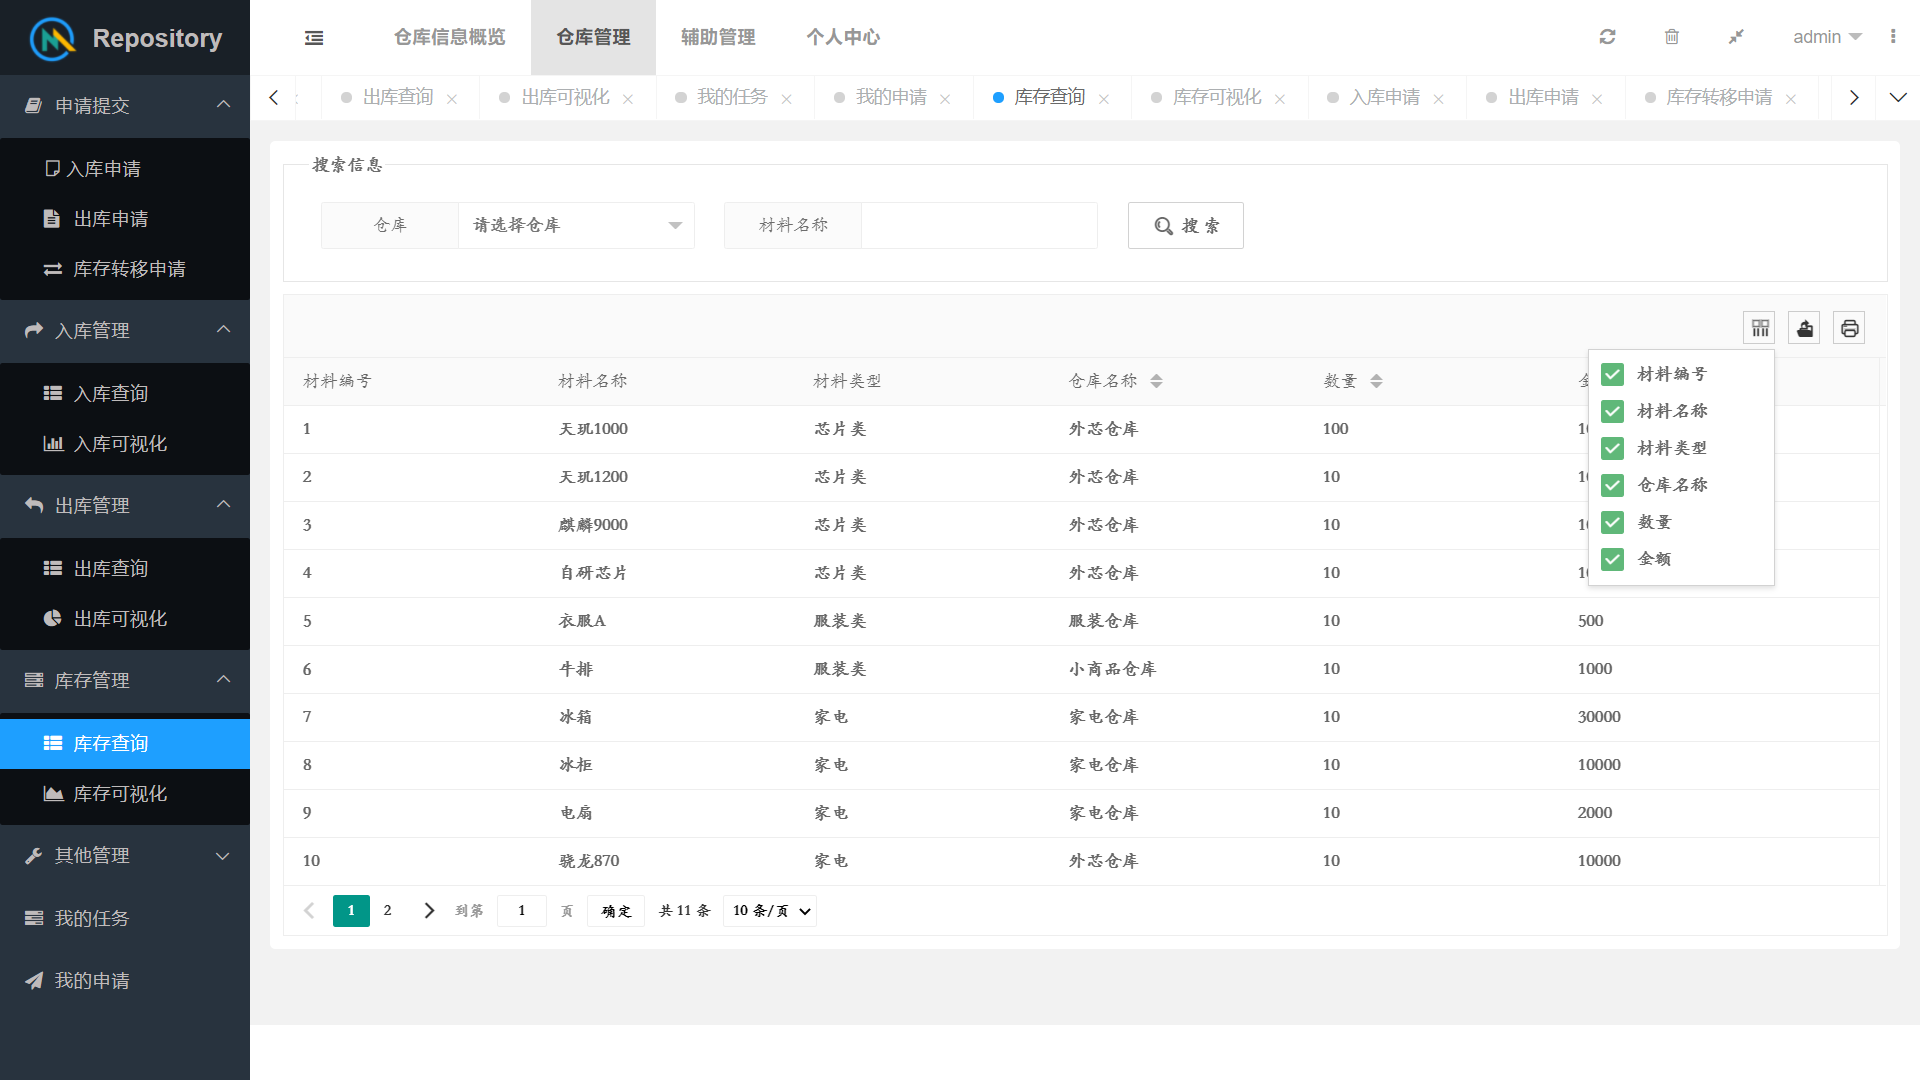Click the 搜索 search button
The height and width of the screenshot is (1080, 1920).
pyautogui.click(x=1185, y=225)
